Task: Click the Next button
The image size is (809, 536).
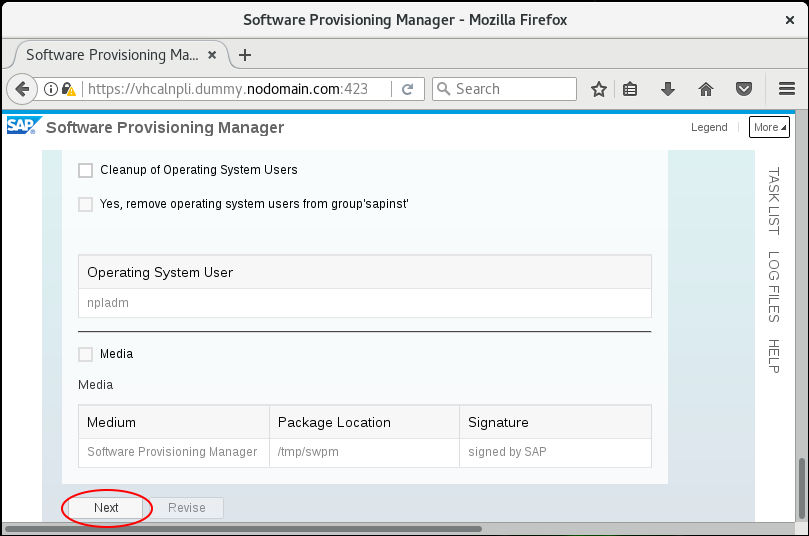Action: [106, 508]
